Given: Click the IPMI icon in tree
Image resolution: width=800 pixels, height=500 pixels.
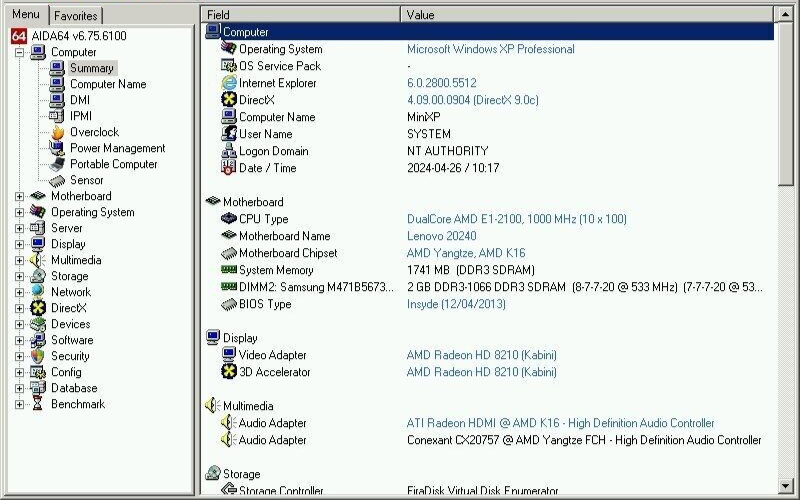Looking at the screenshot, I should [57, 116].
